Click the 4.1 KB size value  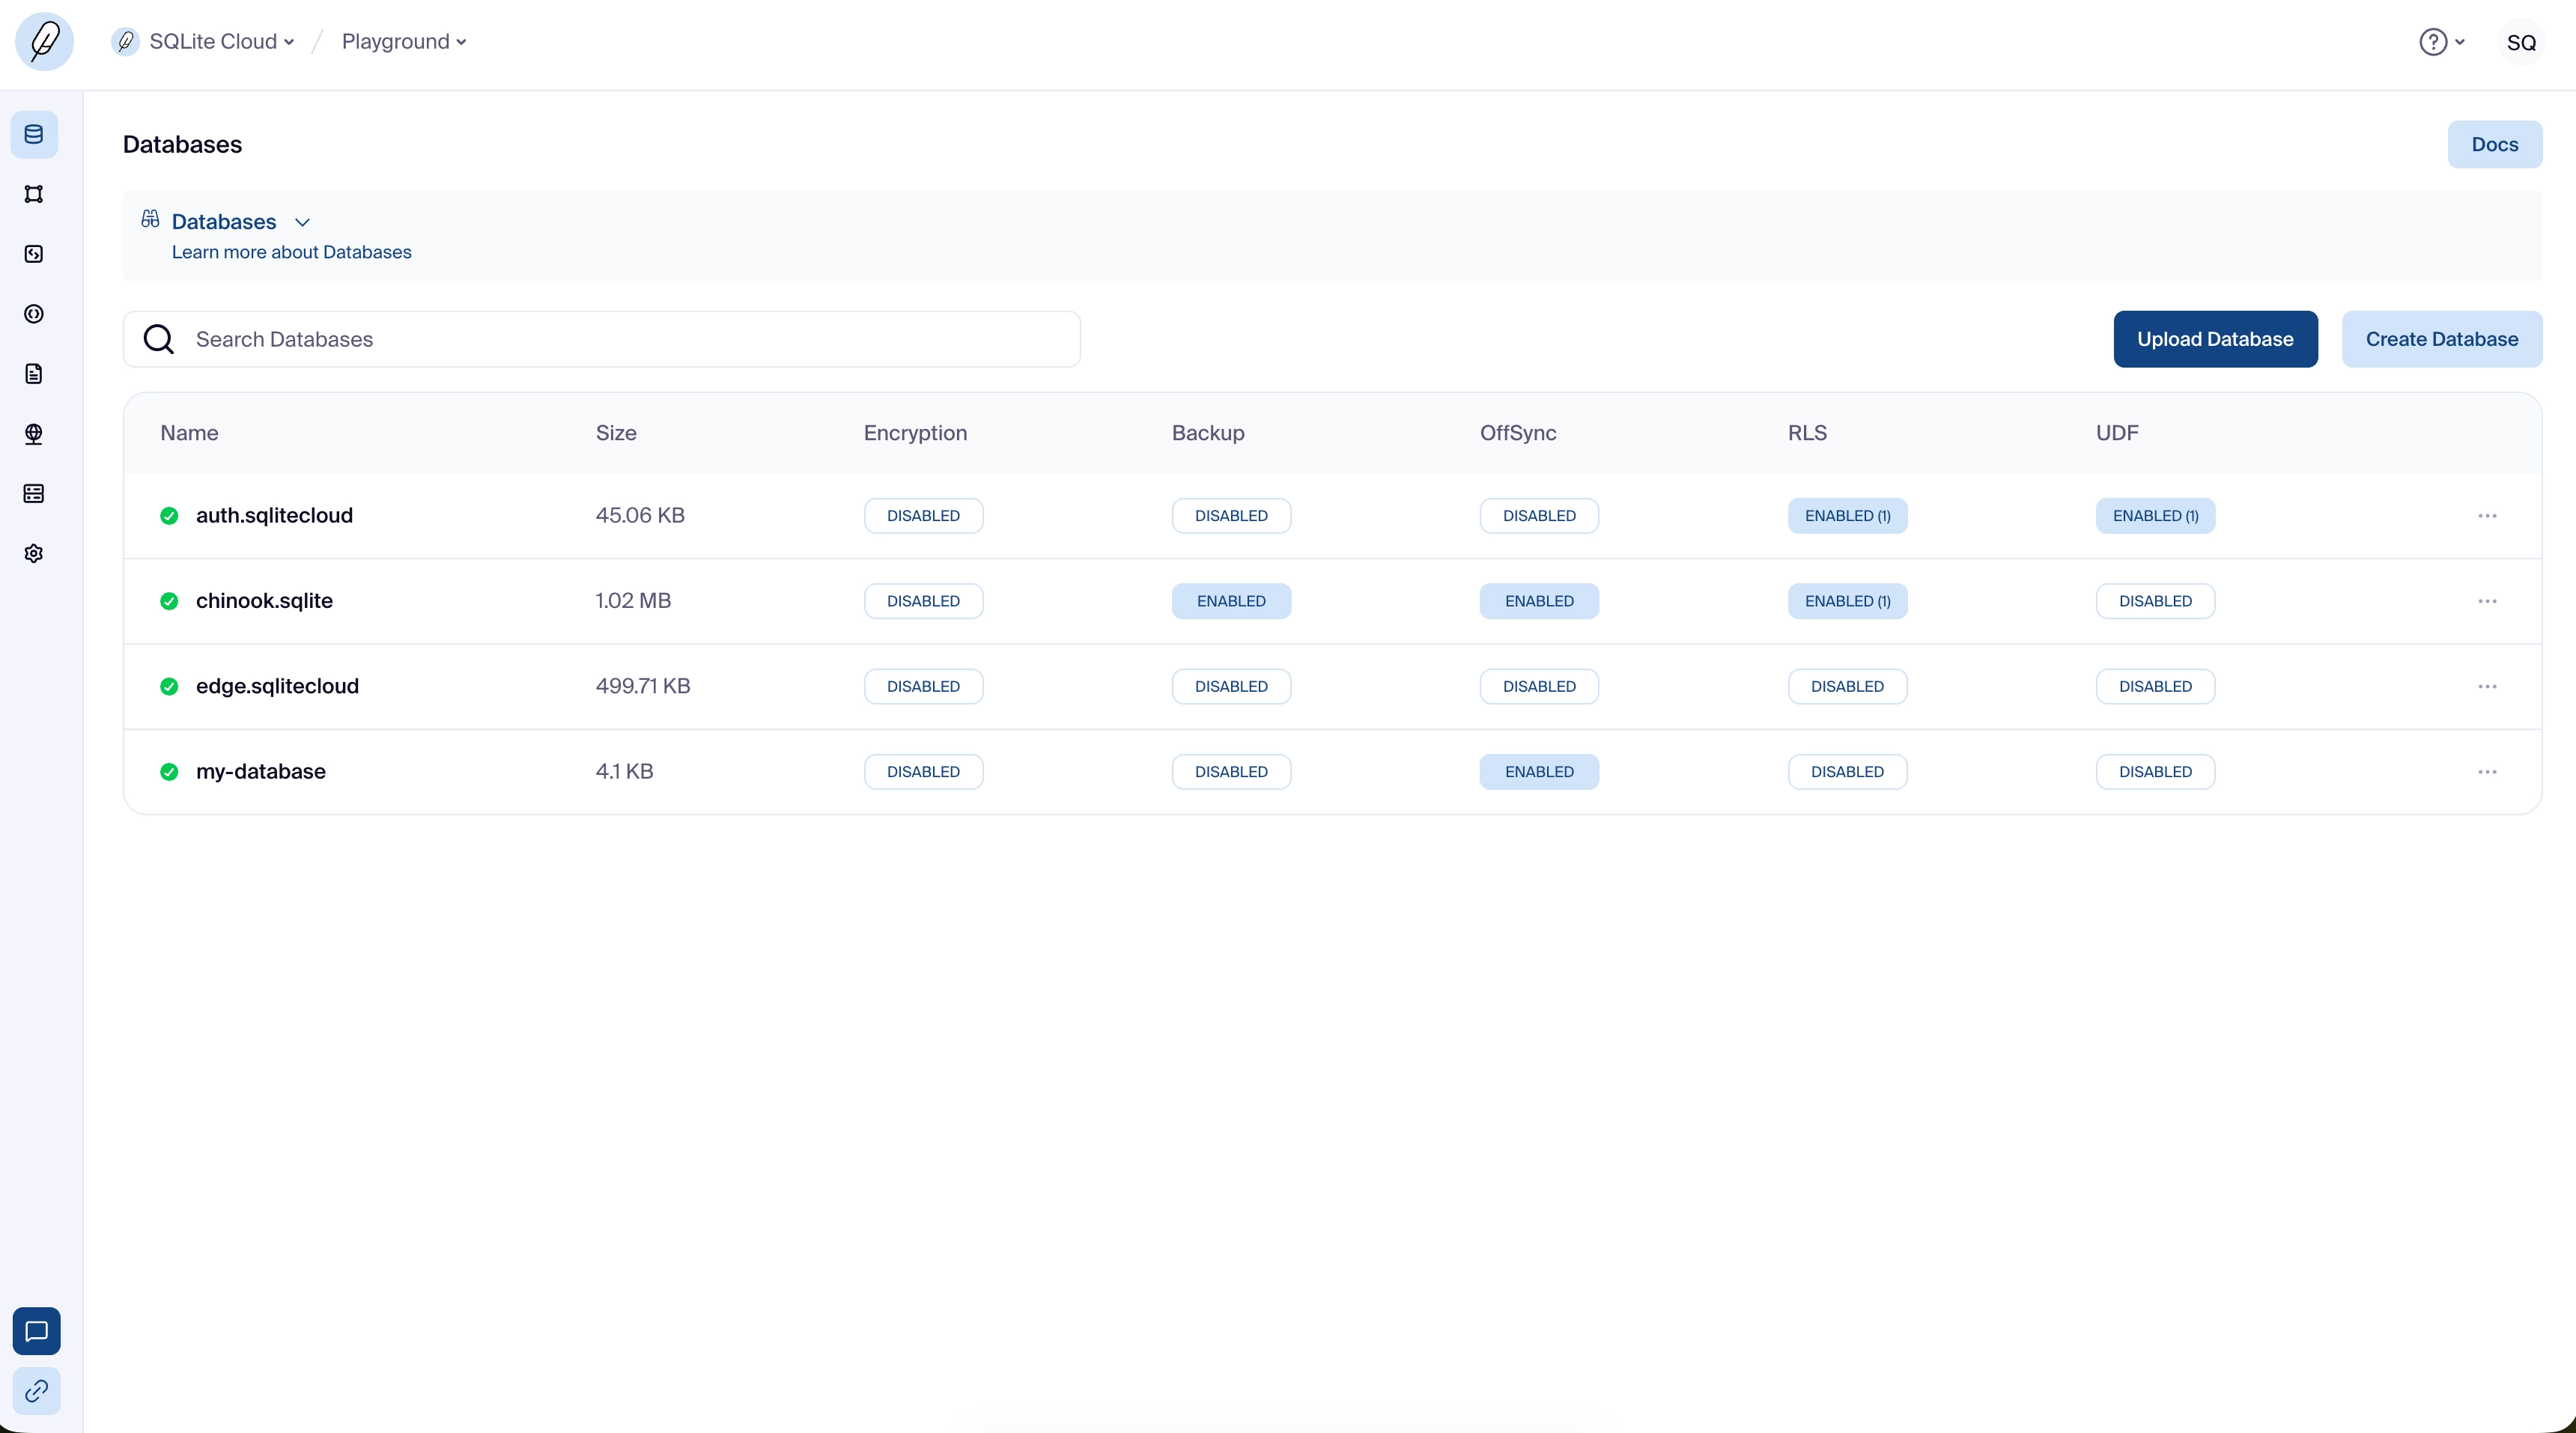[x=624, y=772]
